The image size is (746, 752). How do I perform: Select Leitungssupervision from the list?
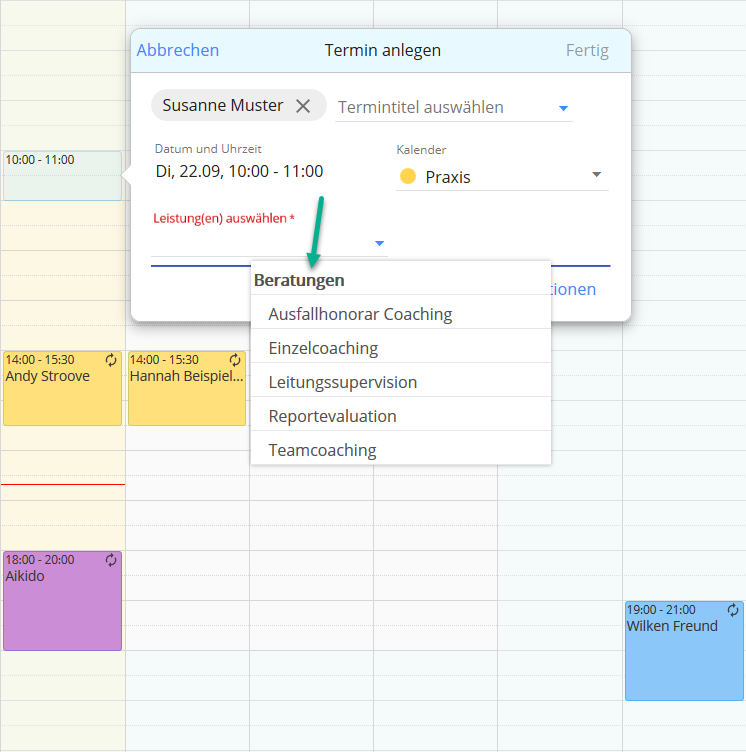[x=342, y=382]
